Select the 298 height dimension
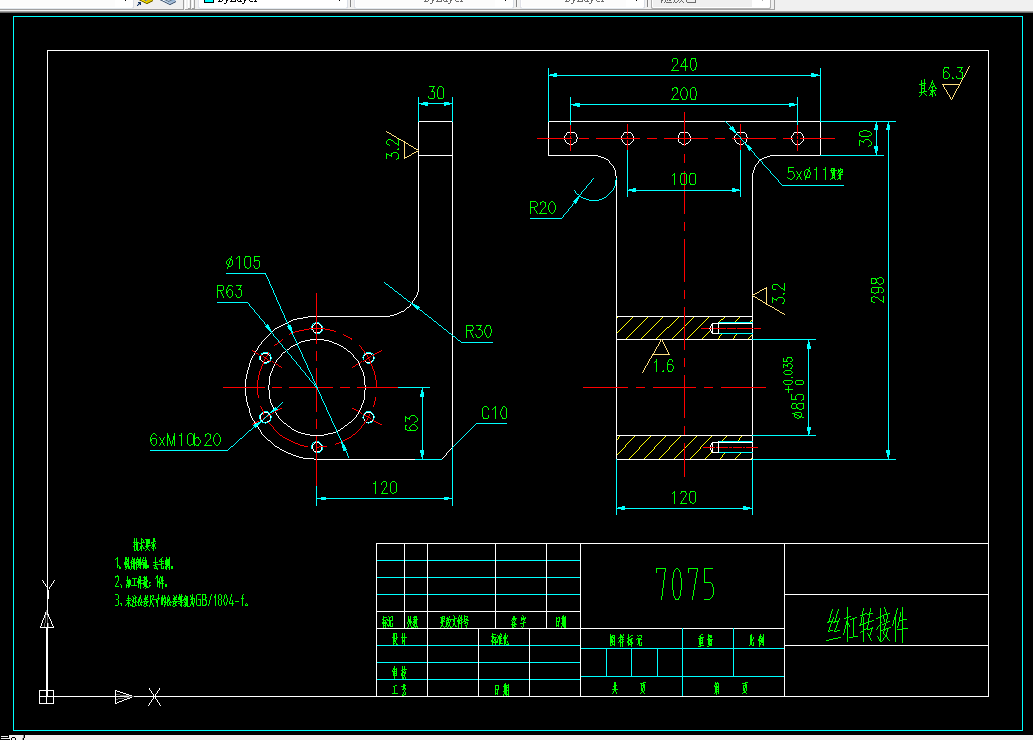 (878, 290)
